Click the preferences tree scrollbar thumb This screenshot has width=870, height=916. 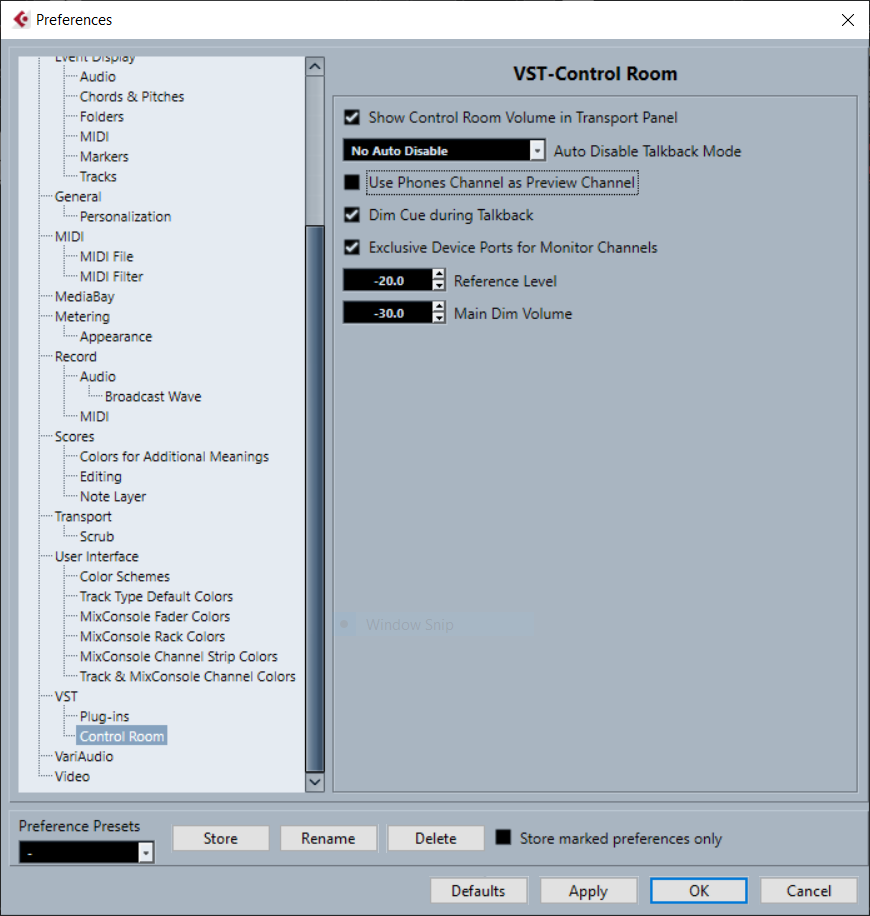pyautogui.click(x=315, y=498)
